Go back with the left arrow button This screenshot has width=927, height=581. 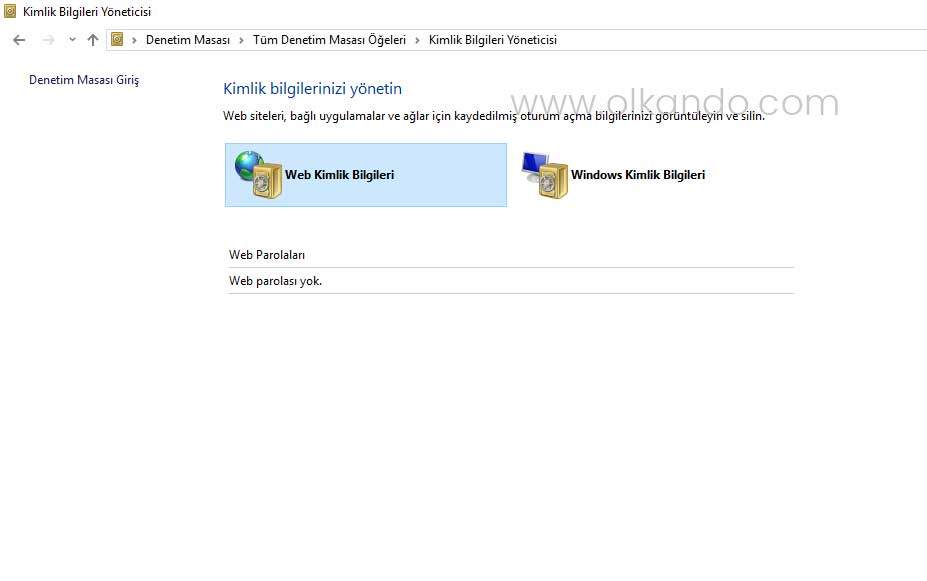[19, 40]
